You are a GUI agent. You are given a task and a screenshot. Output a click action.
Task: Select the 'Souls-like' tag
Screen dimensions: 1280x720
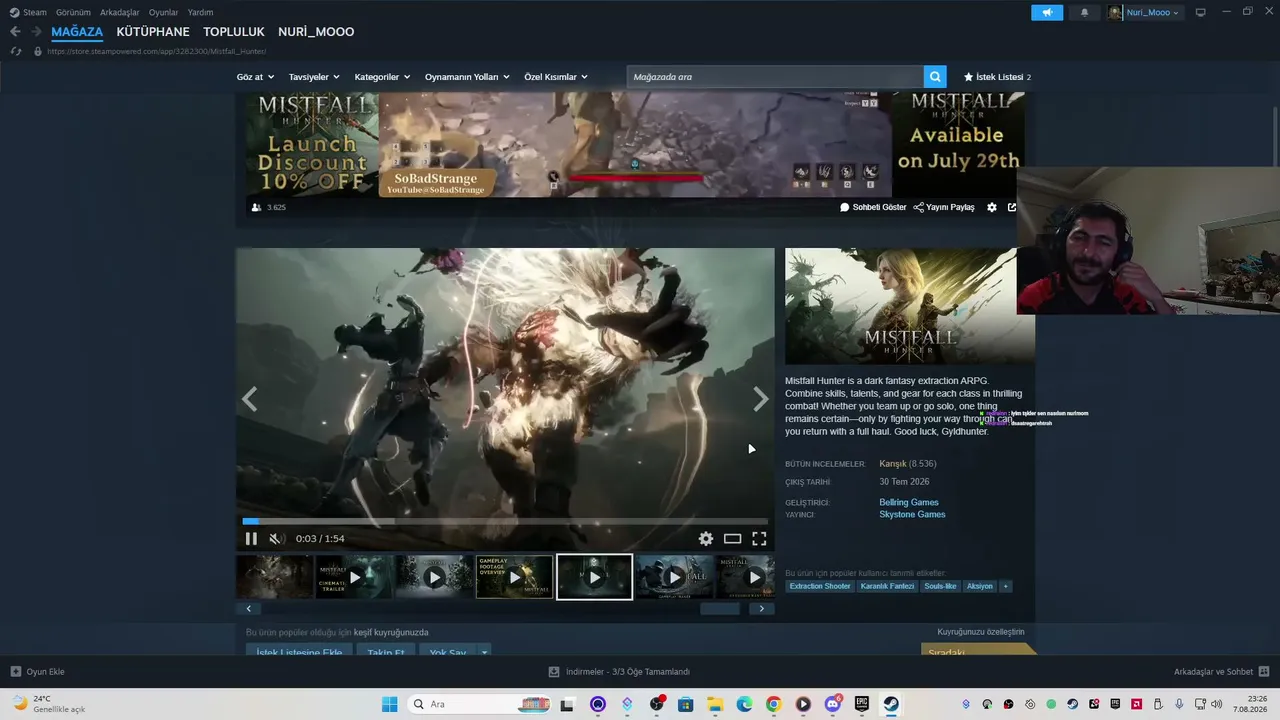coord(940,586)
